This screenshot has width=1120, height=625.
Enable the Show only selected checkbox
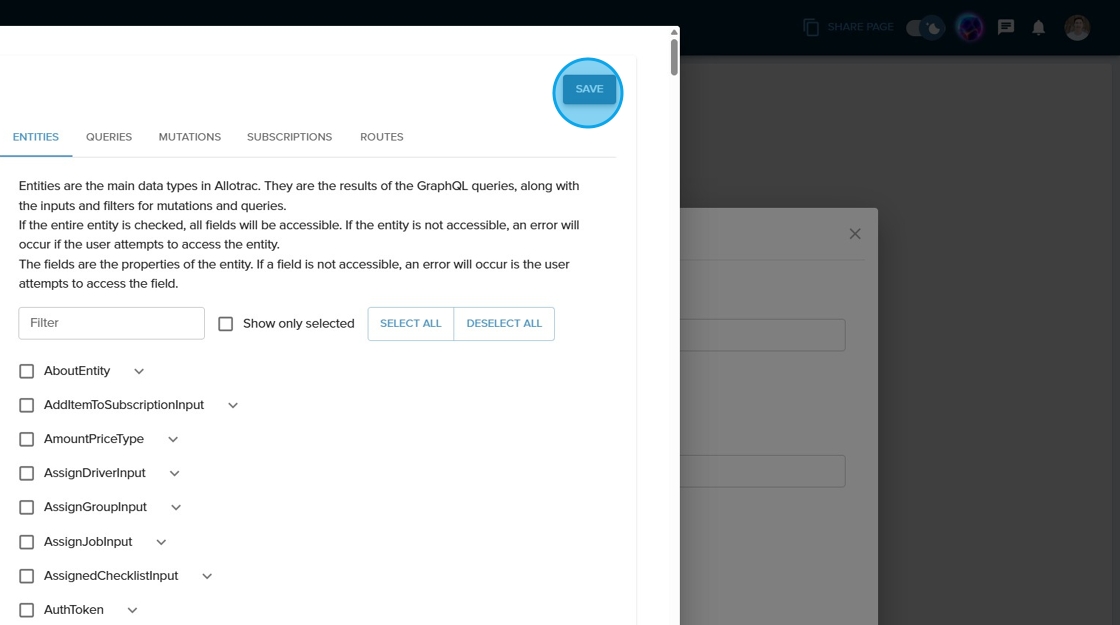pyautogui.click(x=226, y=324)
